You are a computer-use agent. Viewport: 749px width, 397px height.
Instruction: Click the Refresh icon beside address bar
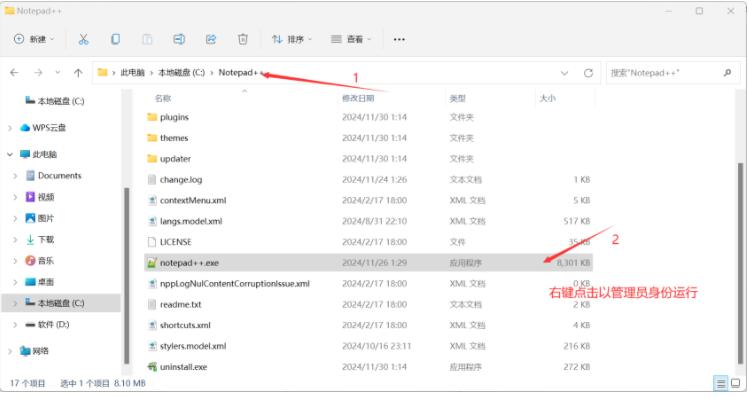588,73
